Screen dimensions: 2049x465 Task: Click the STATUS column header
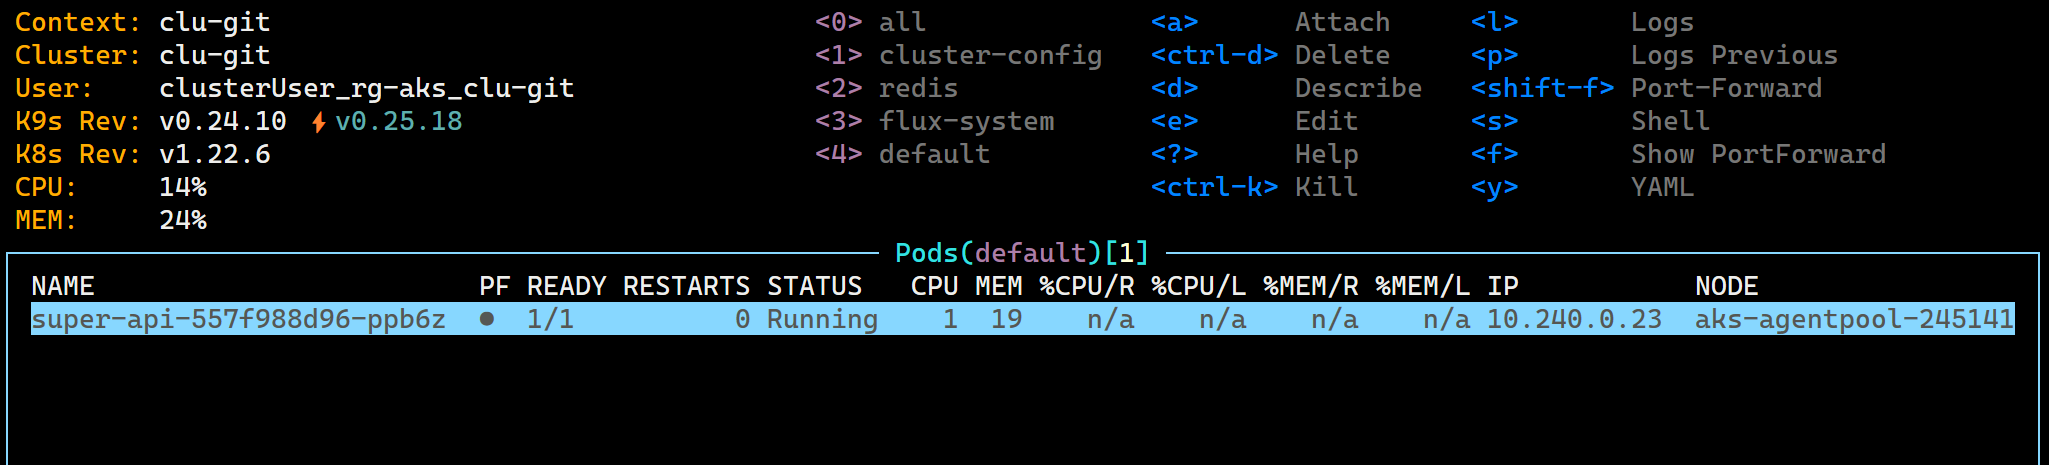tap(814, 286)
